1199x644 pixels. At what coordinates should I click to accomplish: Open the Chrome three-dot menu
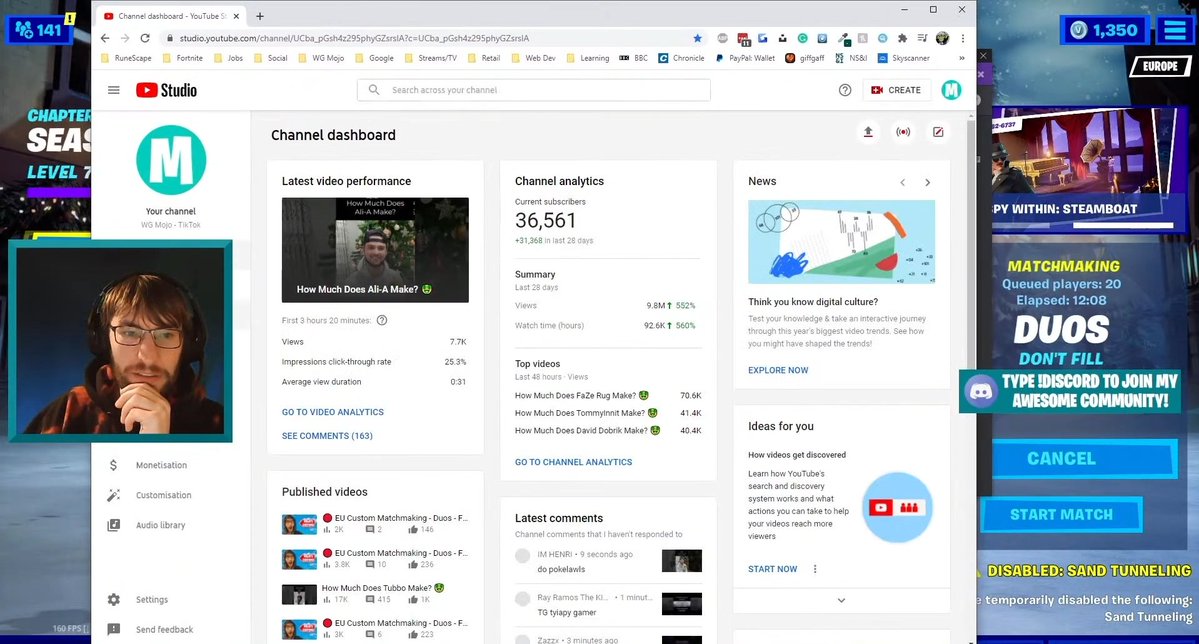point(963,37)
